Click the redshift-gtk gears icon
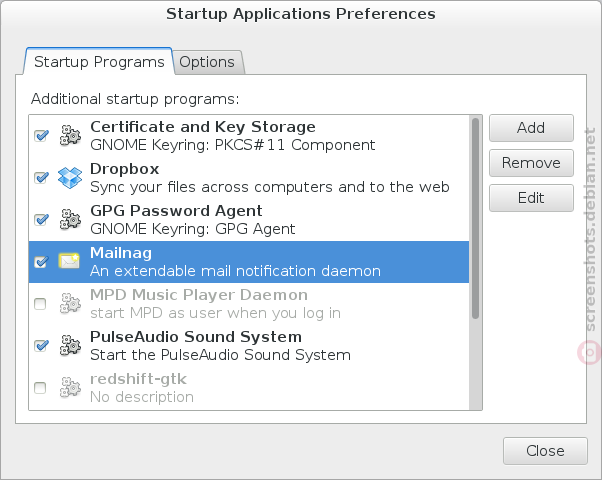 (70, 387)
